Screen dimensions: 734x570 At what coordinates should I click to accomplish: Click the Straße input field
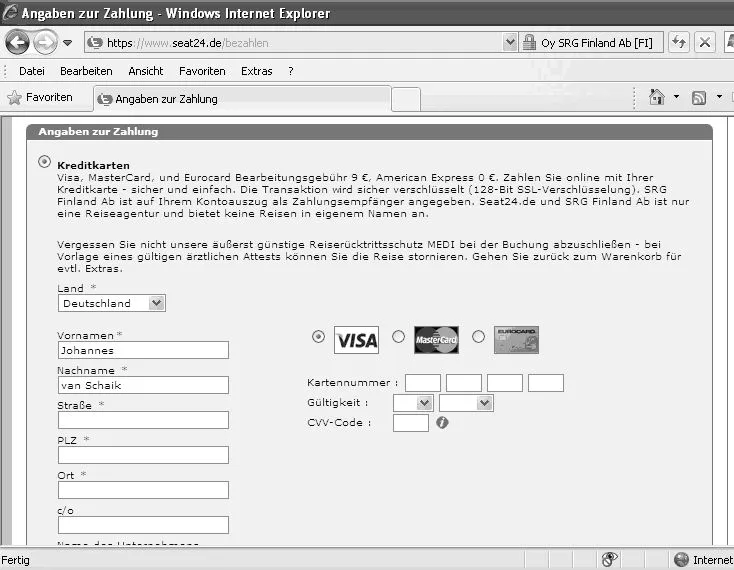[x=143, y=420]
